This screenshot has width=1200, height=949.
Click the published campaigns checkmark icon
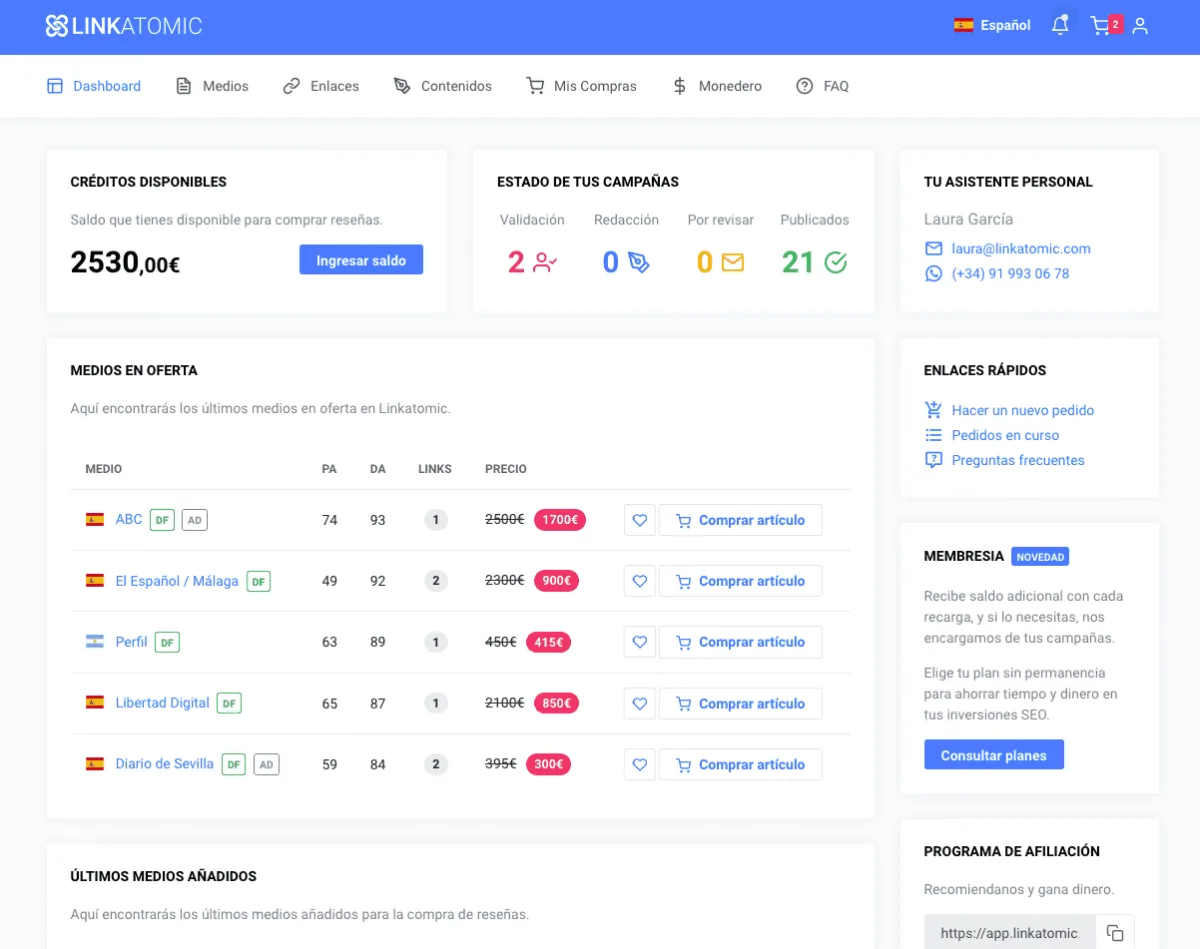point(835,262)
